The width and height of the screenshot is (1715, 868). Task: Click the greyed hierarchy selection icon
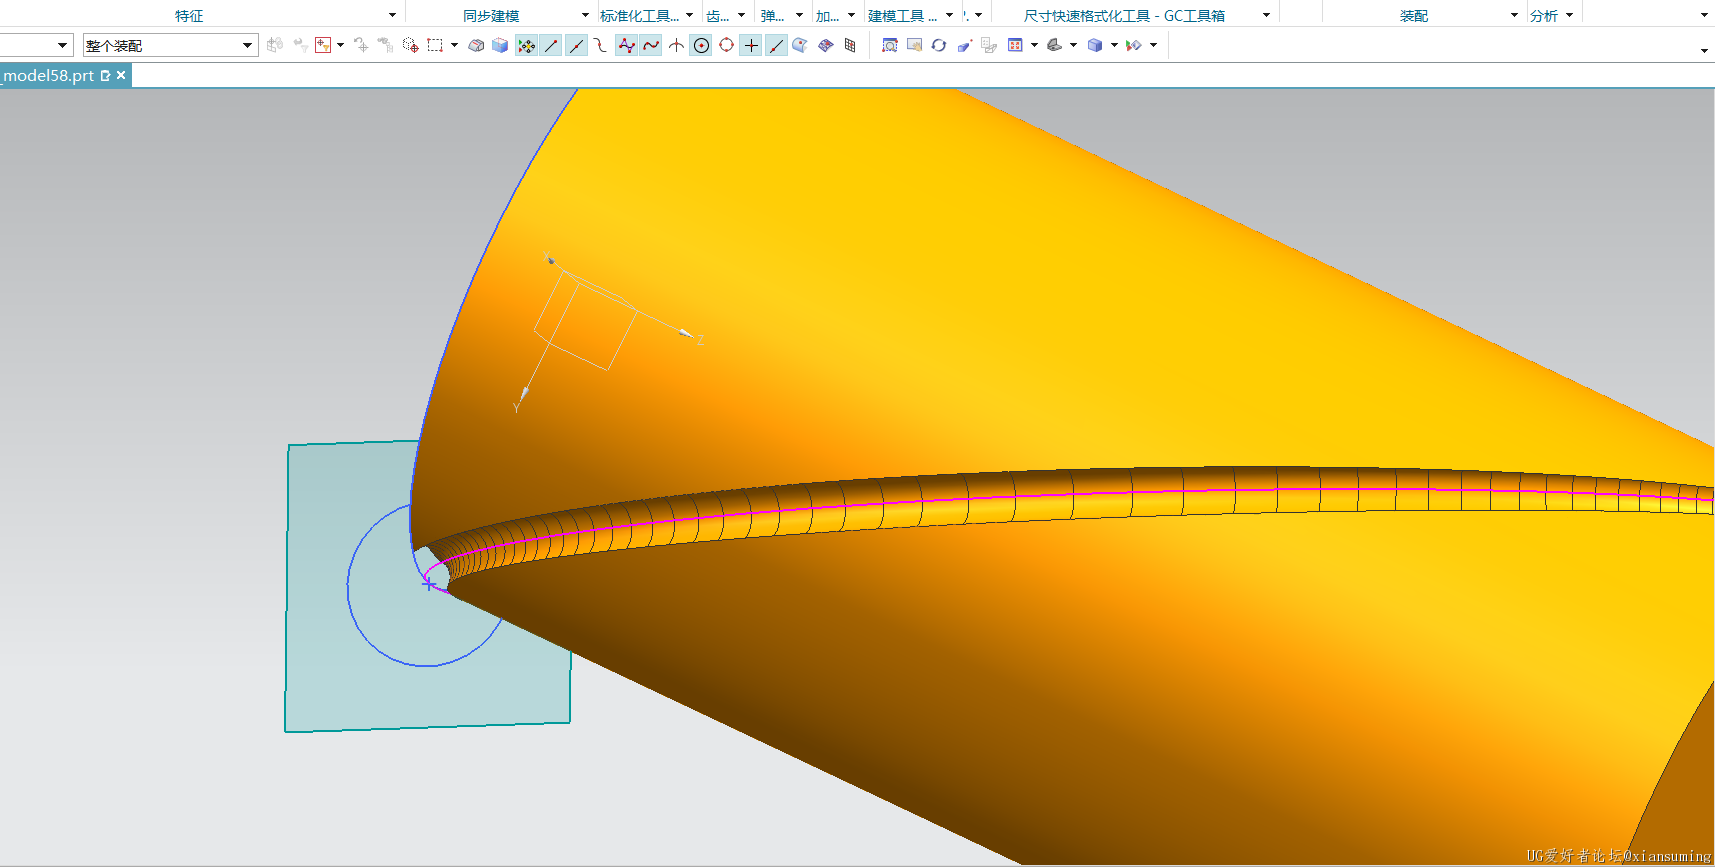pyautogui.click(x=385, y=45)
